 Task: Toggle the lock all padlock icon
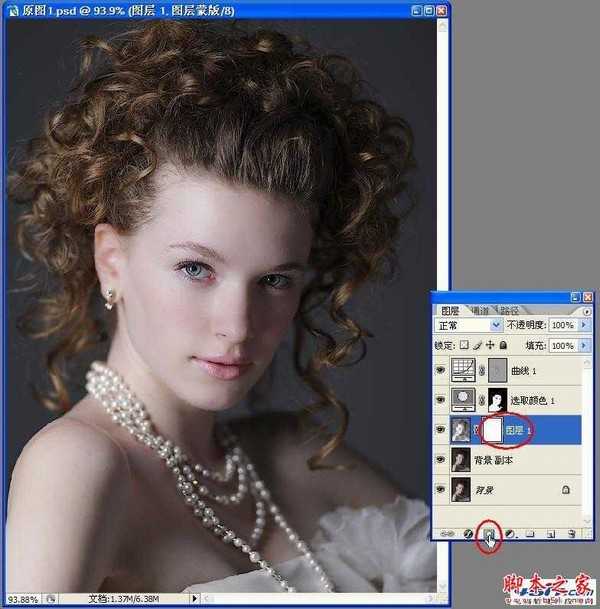coord(503,345)
